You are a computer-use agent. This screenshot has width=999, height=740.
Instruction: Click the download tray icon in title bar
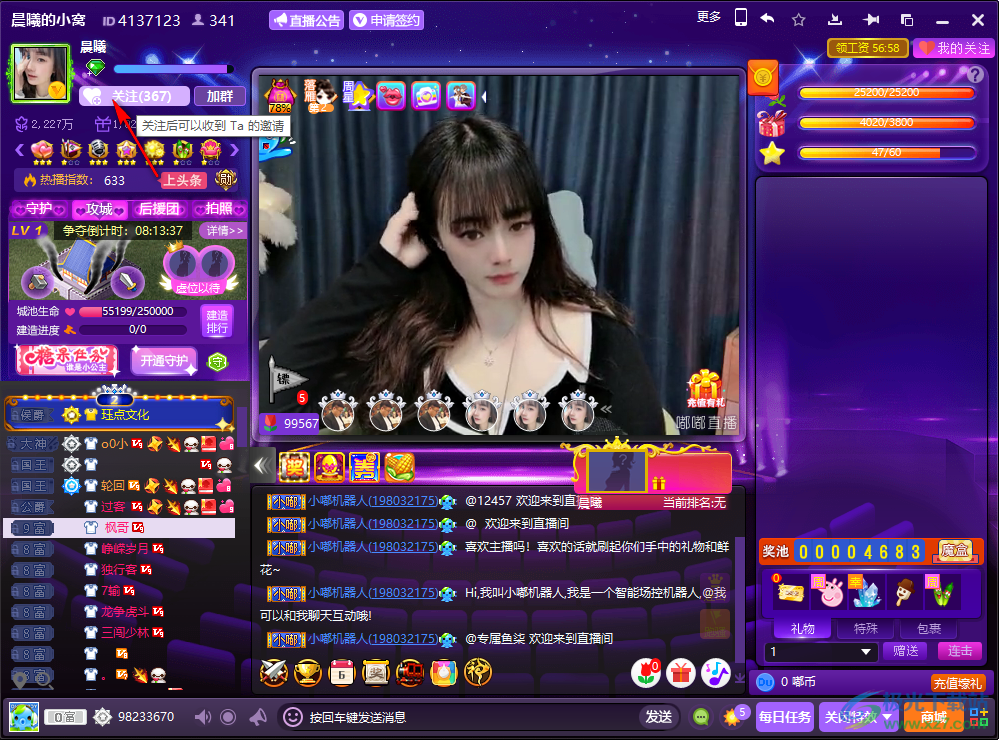[835, 20]
